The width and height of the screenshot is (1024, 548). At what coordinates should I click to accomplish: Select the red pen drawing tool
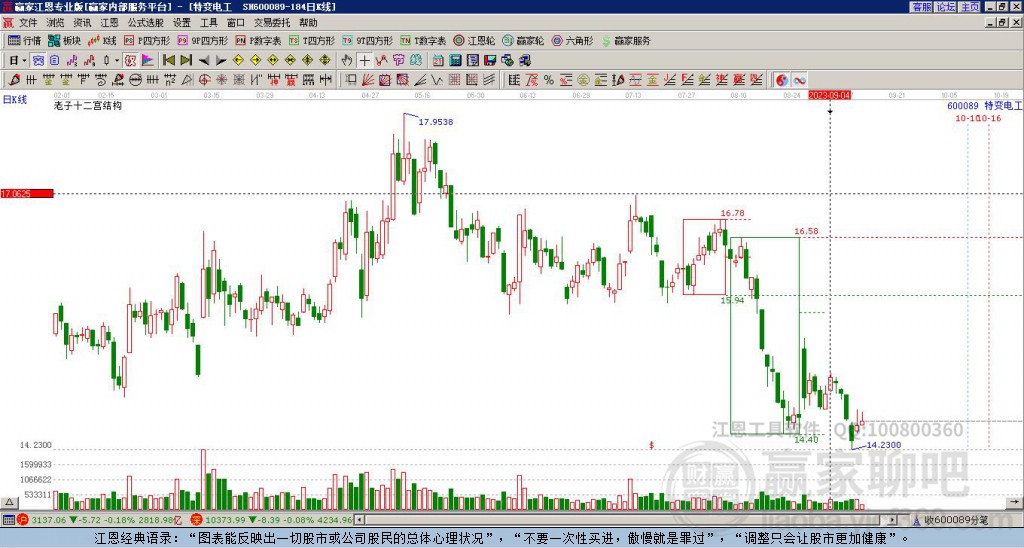14,80
